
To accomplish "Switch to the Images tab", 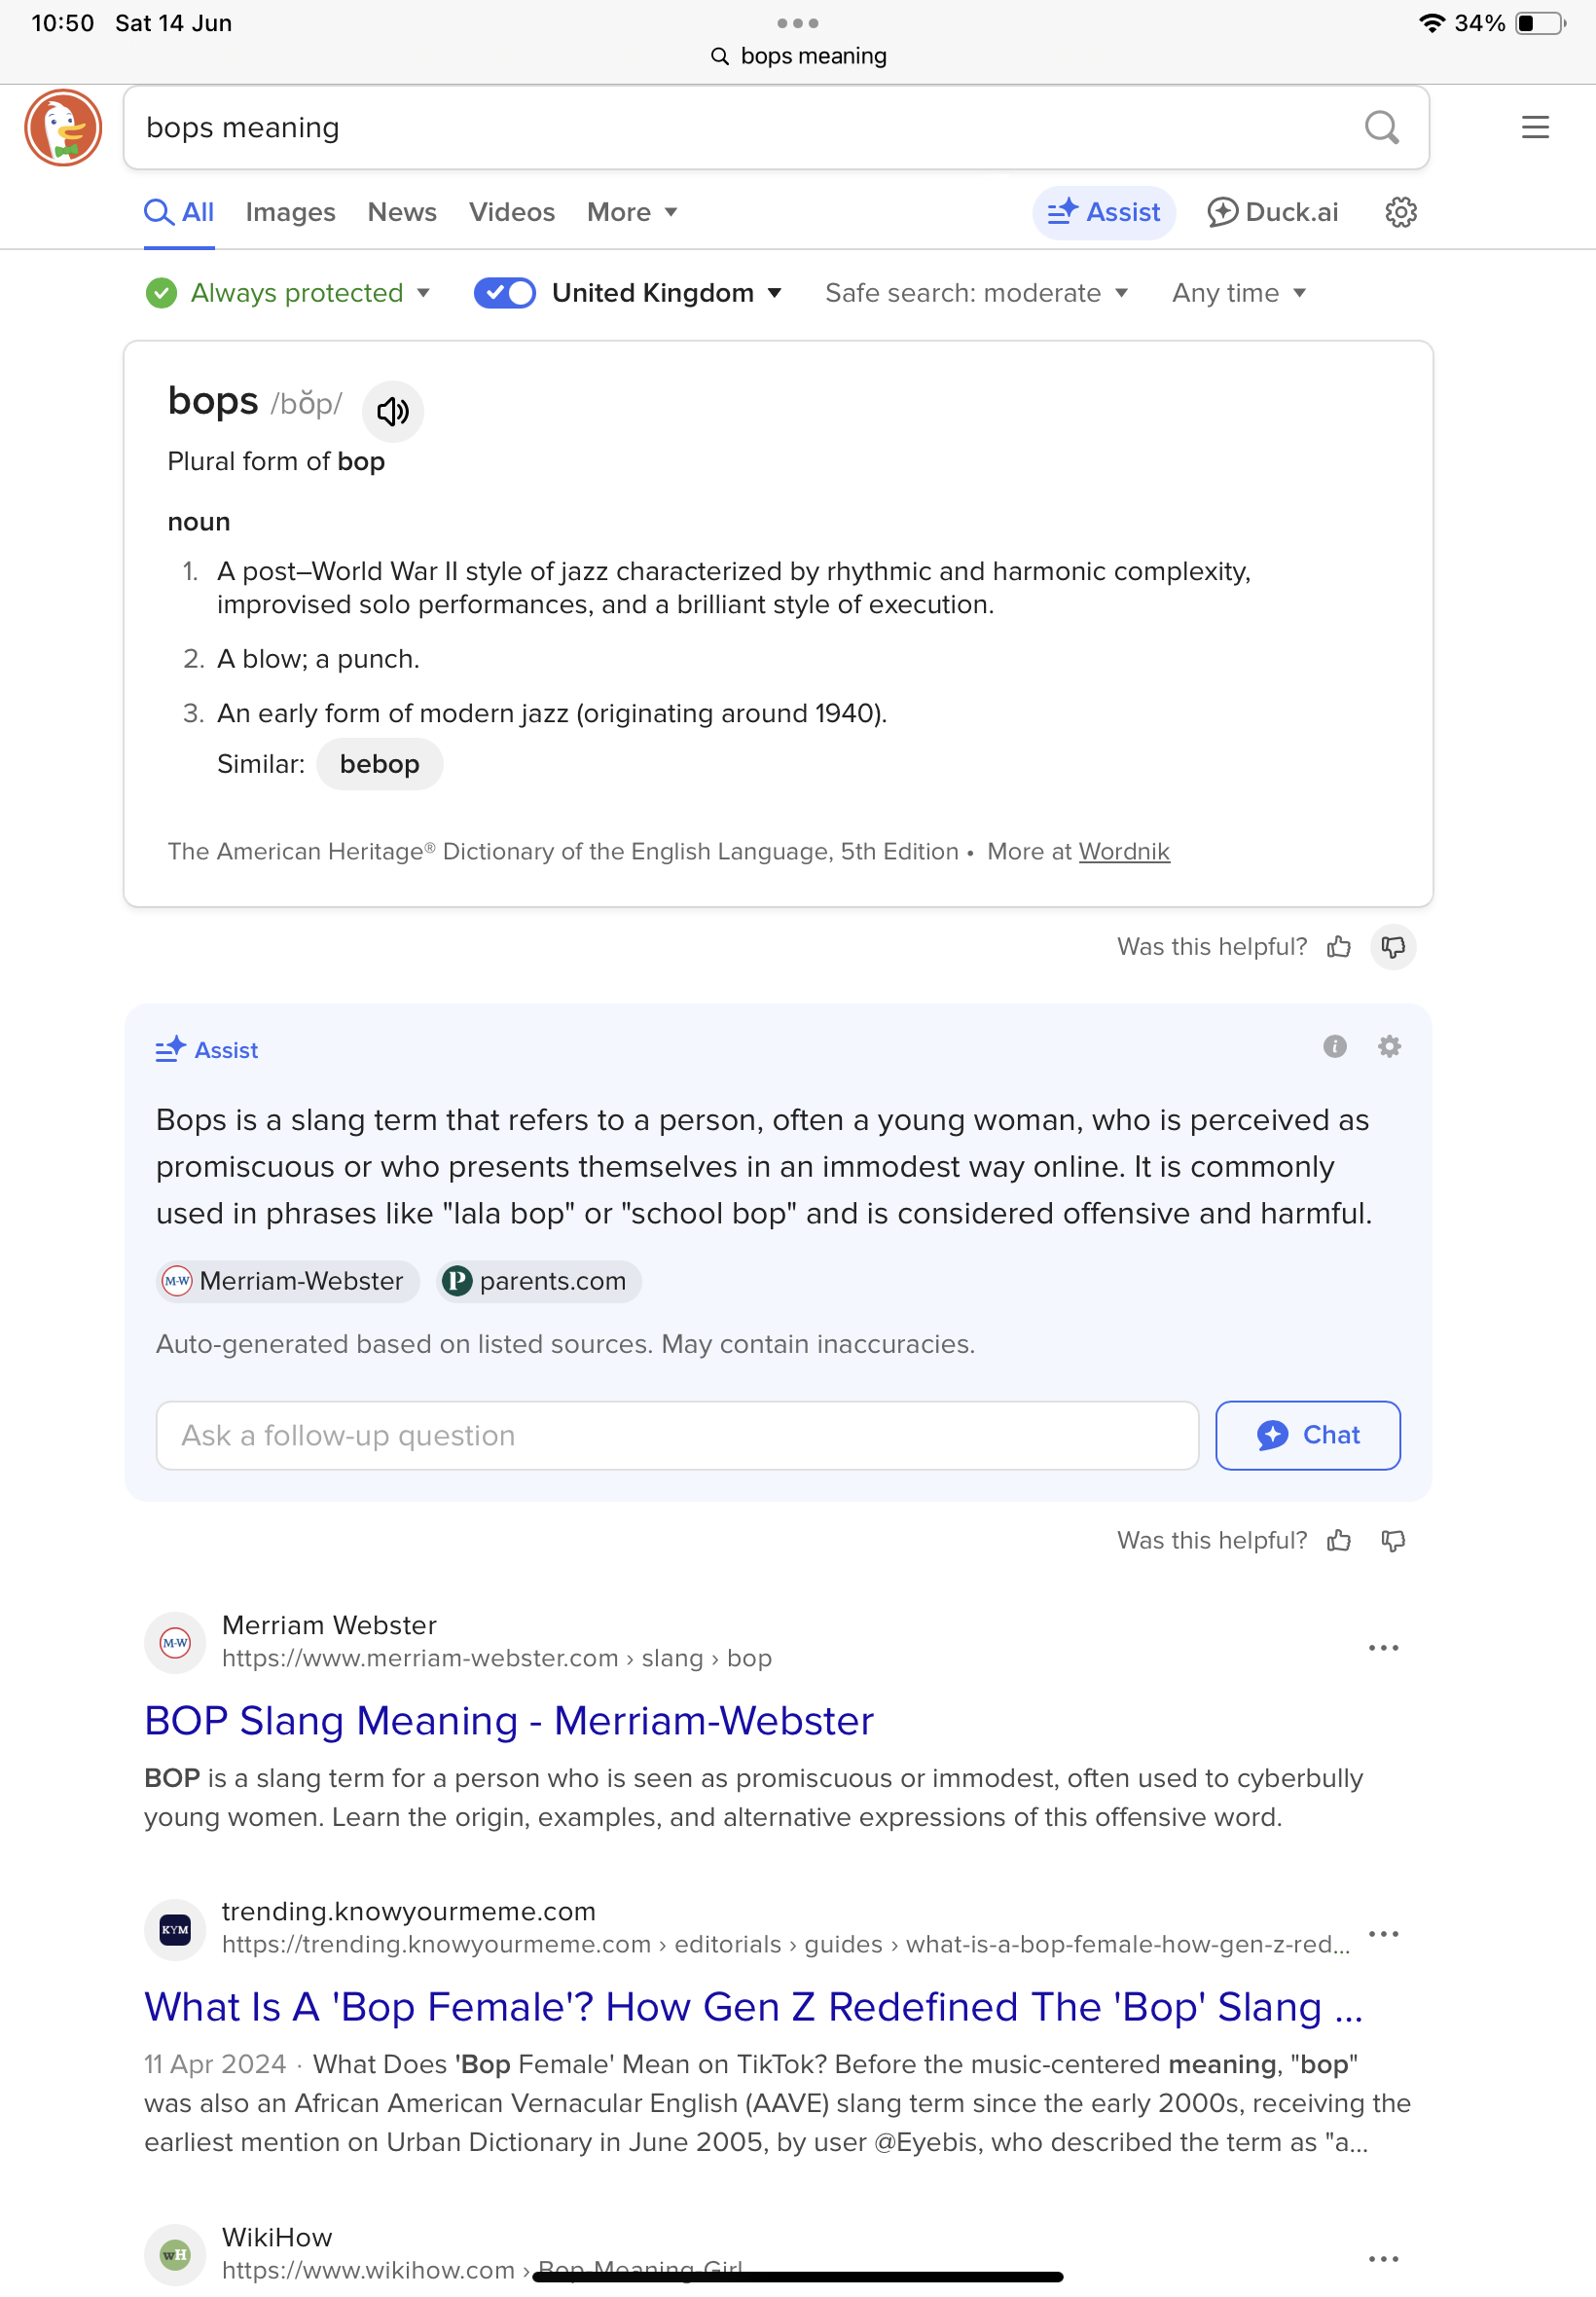I will pyautogui.click(x=290, y=213).
